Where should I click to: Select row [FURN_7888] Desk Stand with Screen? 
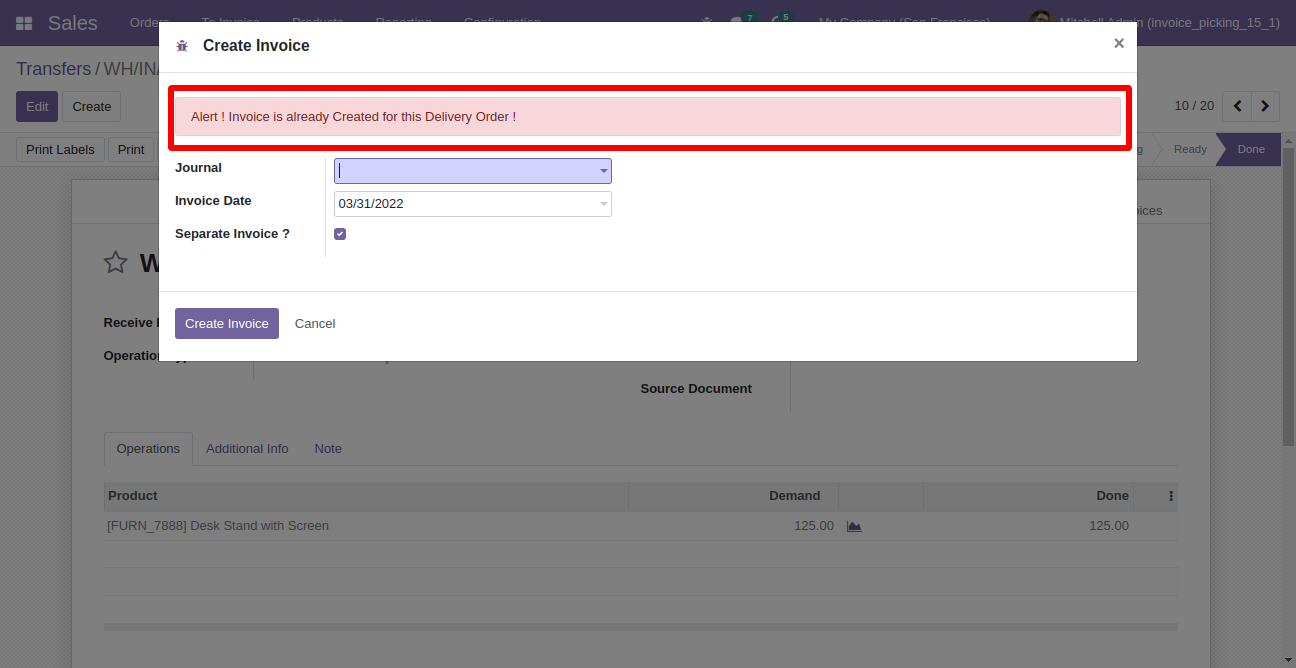641,526
